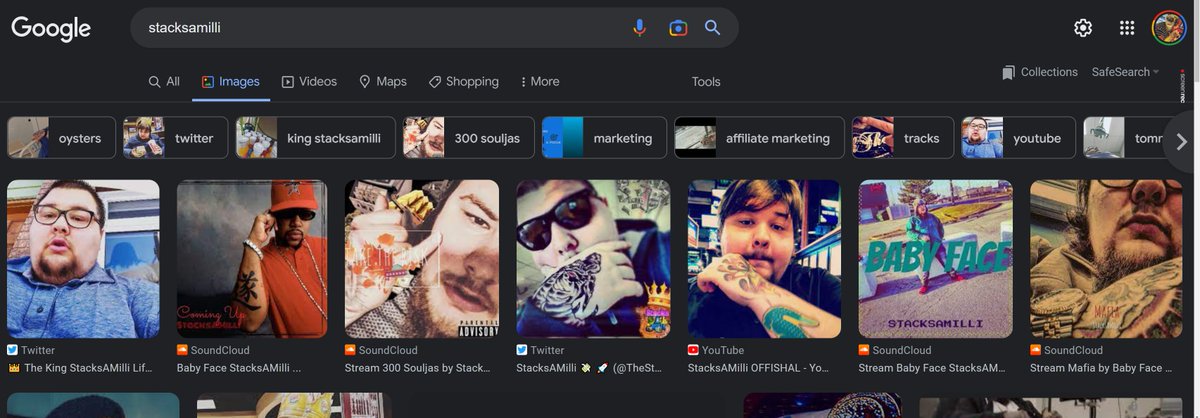Click 'Stream Baby Face StacksAM...' caption
1200x418 pixels.
pyautogui.click(x=932, y=368)
